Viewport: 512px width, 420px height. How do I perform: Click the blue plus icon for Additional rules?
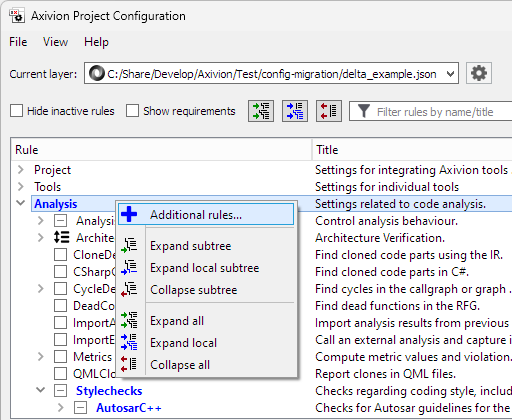tap(129, 214)
